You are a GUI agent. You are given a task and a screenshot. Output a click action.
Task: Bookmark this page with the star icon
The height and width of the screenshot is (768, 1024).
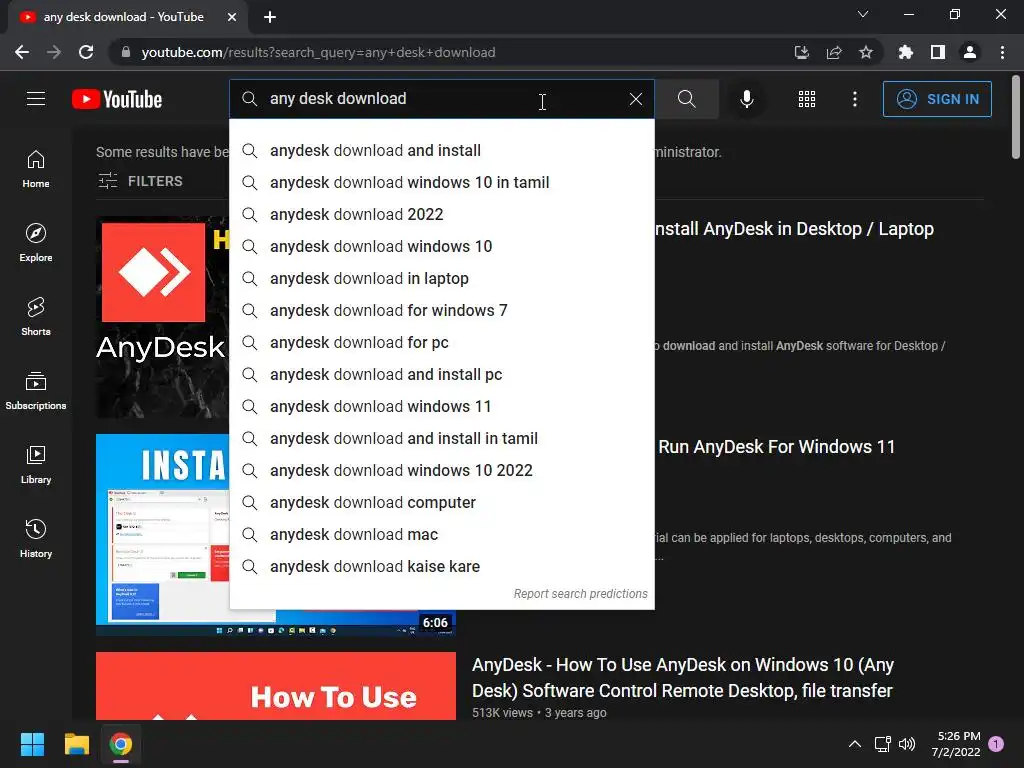865,52
